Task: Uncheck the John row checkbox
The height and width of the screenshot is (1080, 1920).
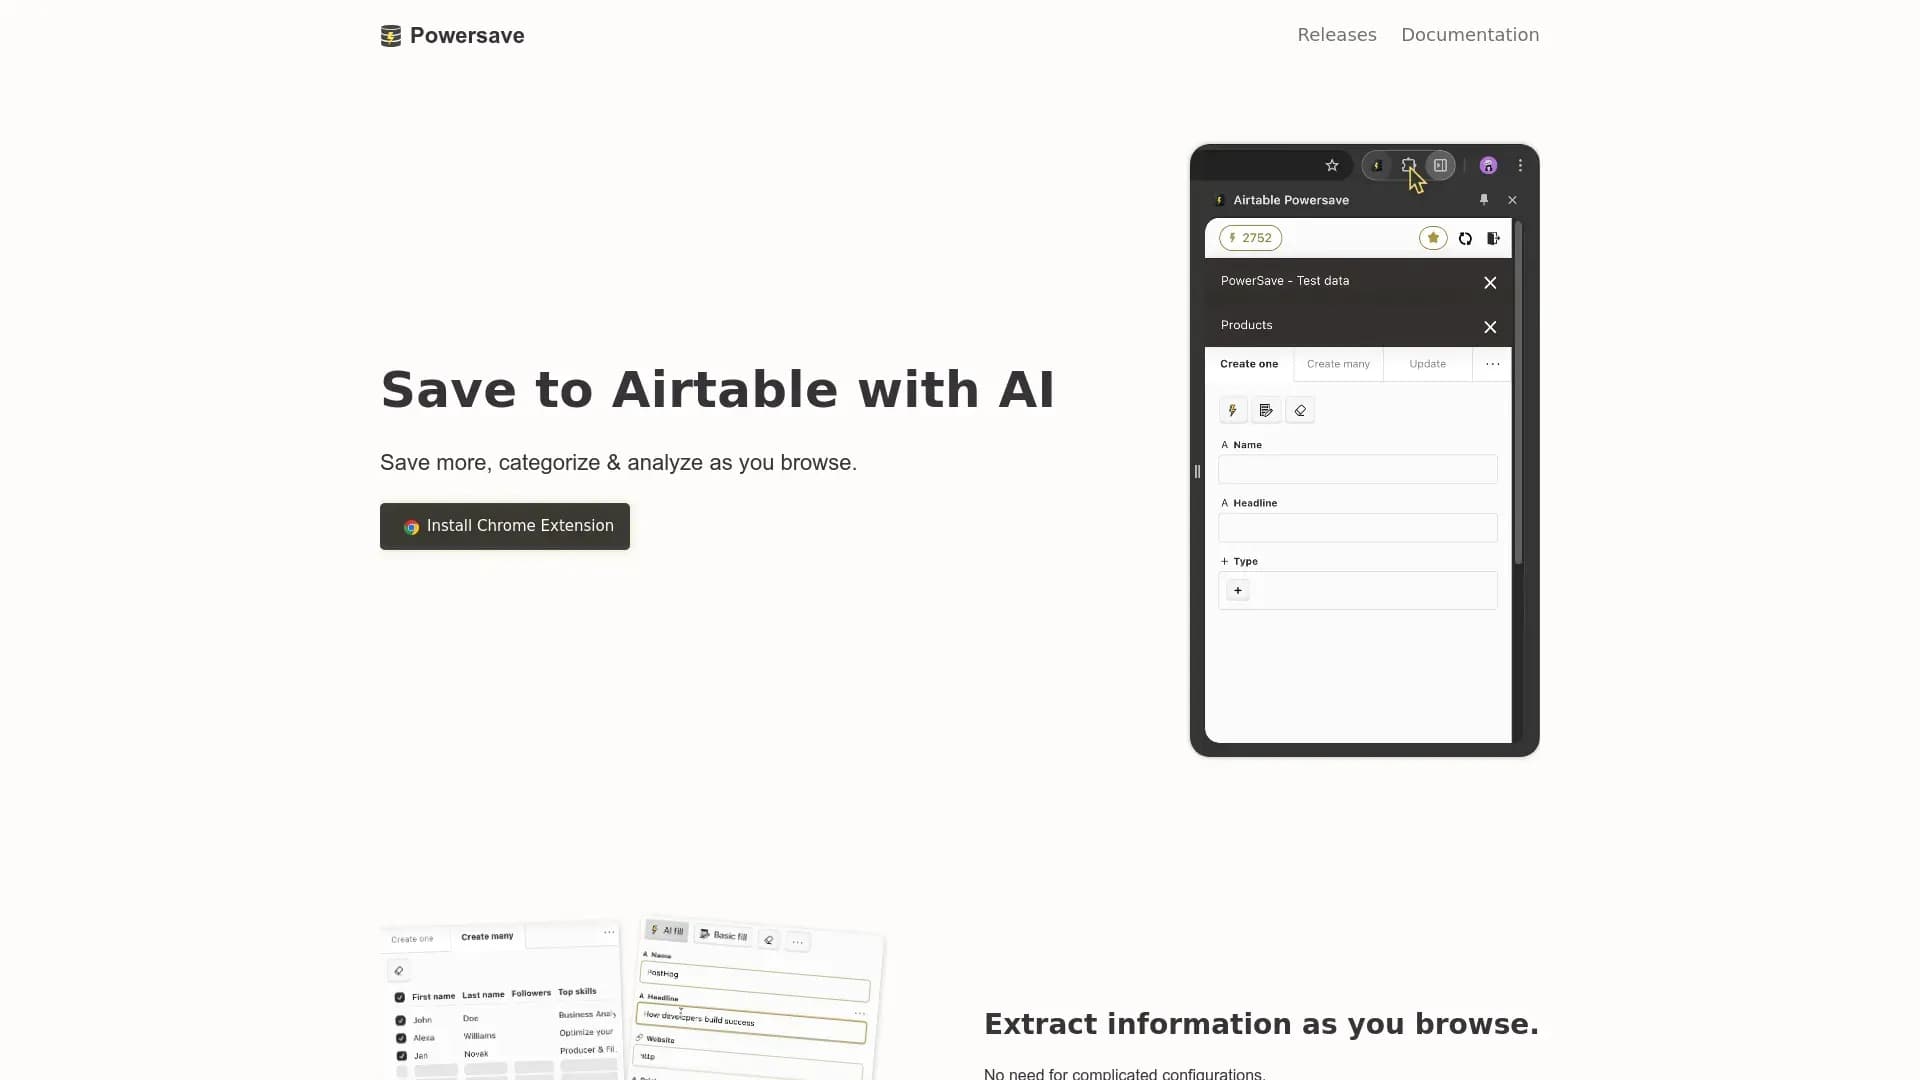Action: click(x=401, y=1020)
